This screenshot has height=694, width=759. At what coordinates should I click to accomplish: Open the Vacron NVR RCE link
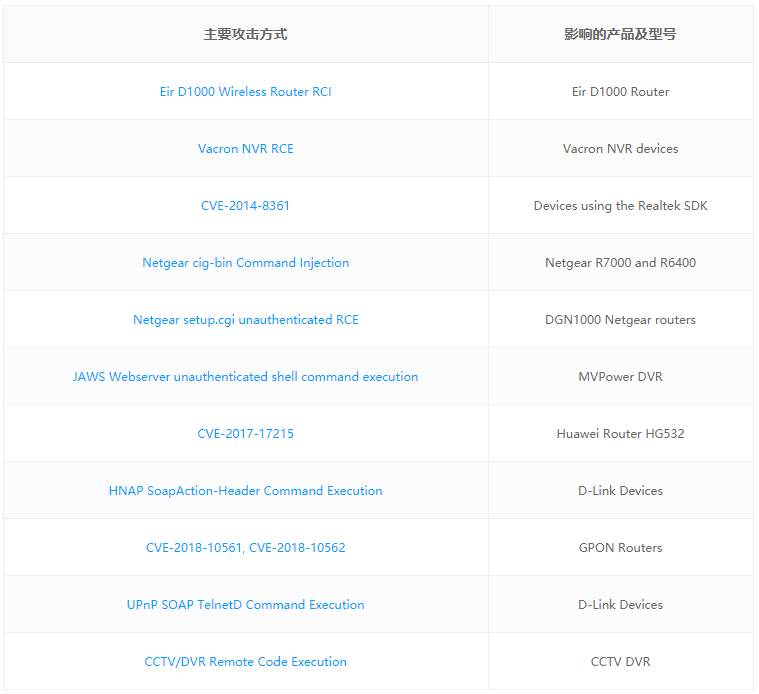[x=245, y=149]
